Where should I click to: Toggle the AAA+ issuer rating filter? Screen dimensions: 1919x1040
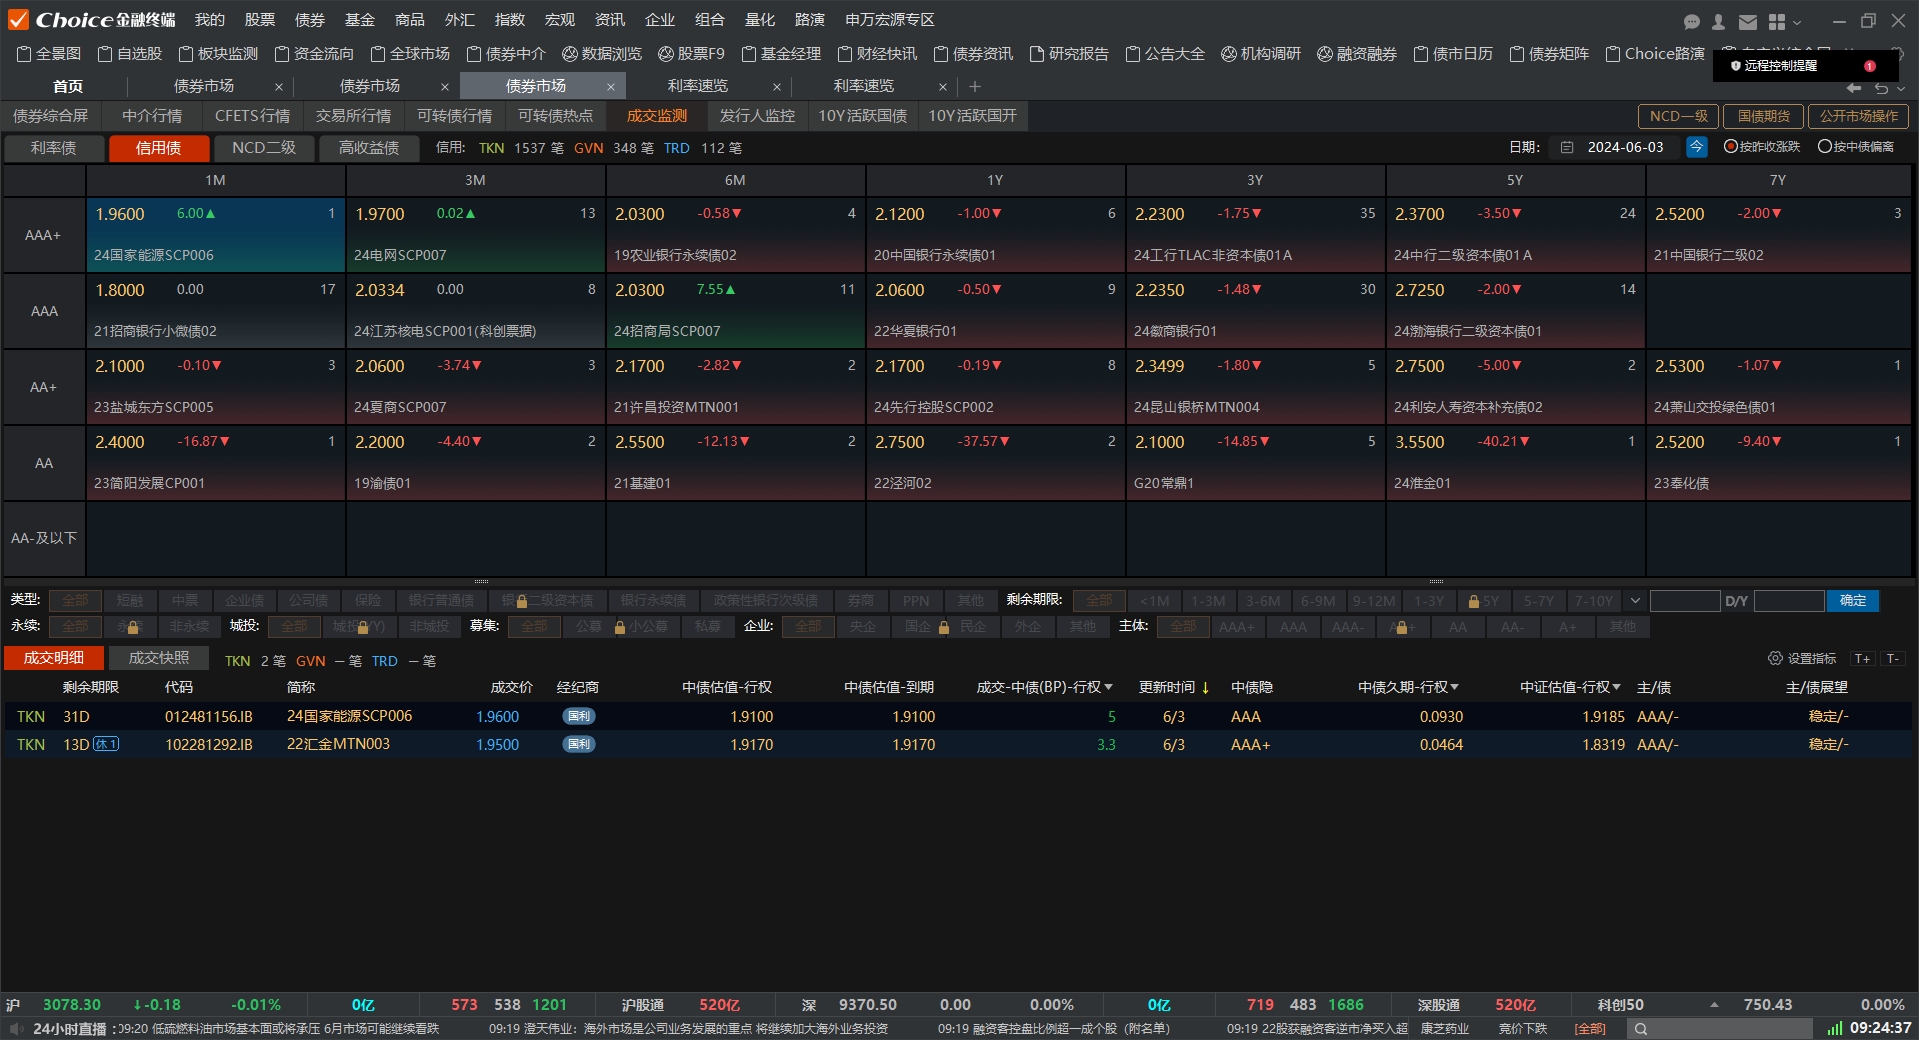point(1237,627)
